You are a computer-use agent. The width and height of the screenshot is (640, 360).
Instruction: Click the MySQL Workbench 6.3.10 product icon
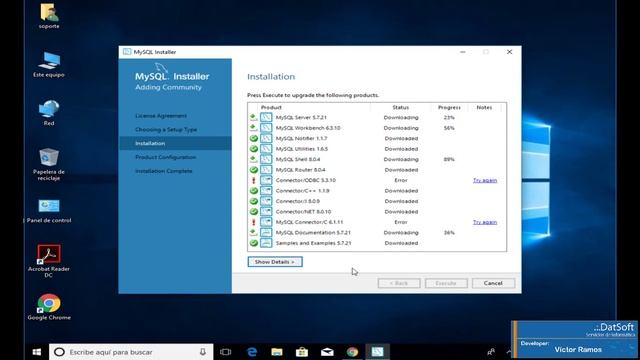point(266,128)
